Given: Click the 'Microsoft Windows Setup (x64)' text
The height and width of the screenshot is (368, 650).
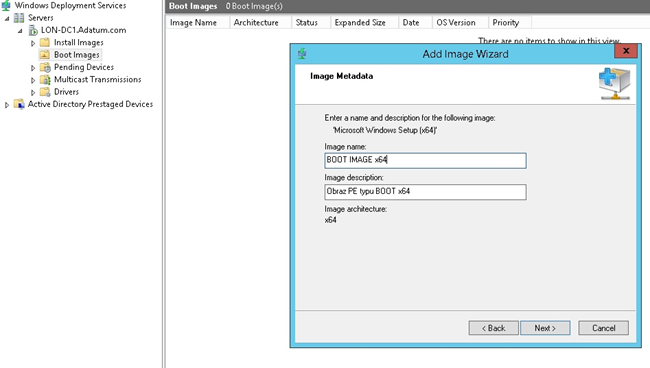Looking at the screenshot, I should [385, 130].
